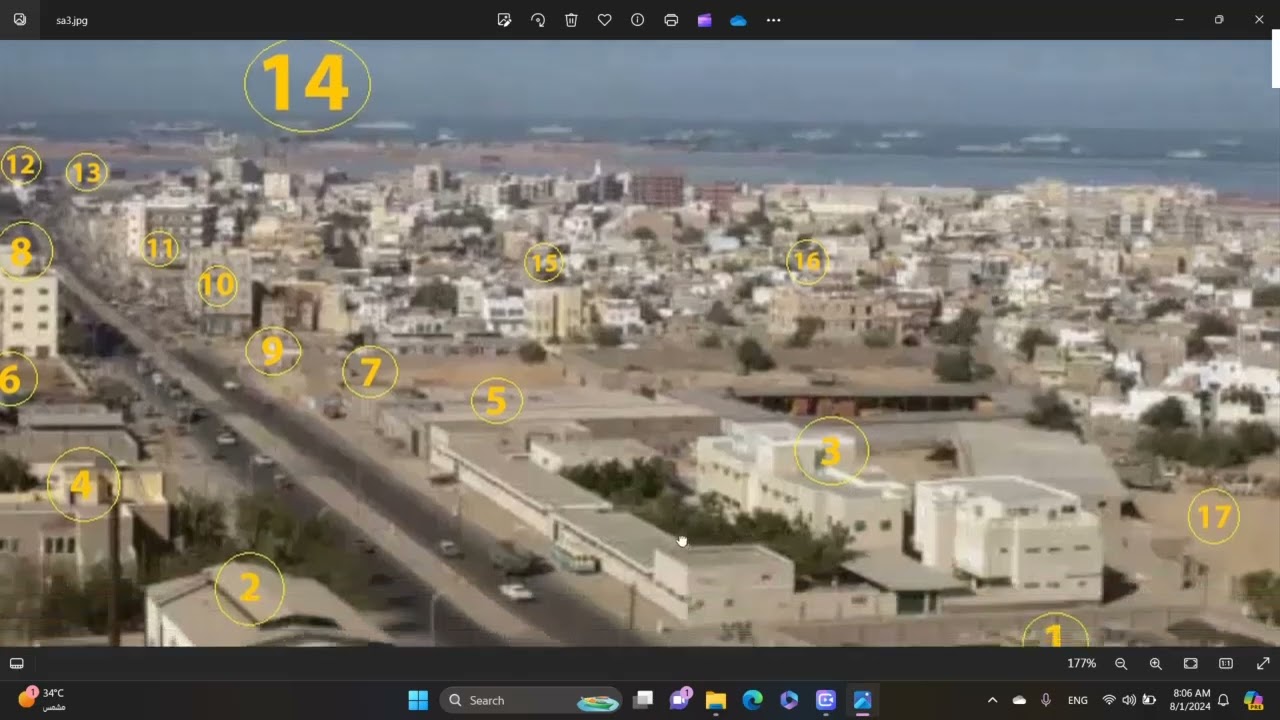Open battery status tray icon
Image resolution: width=1280 pixels, height=720 pixels.
click(1150, 700)
